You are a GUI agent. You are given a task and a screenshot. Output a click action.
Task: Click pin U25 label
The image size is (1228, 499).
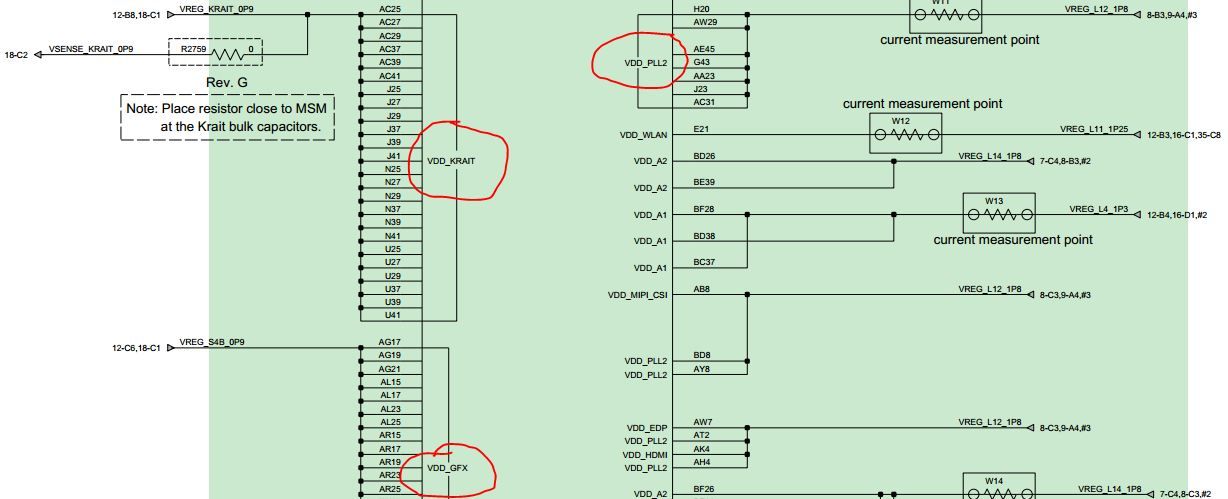pyautogui.click(x=393, y=248)
